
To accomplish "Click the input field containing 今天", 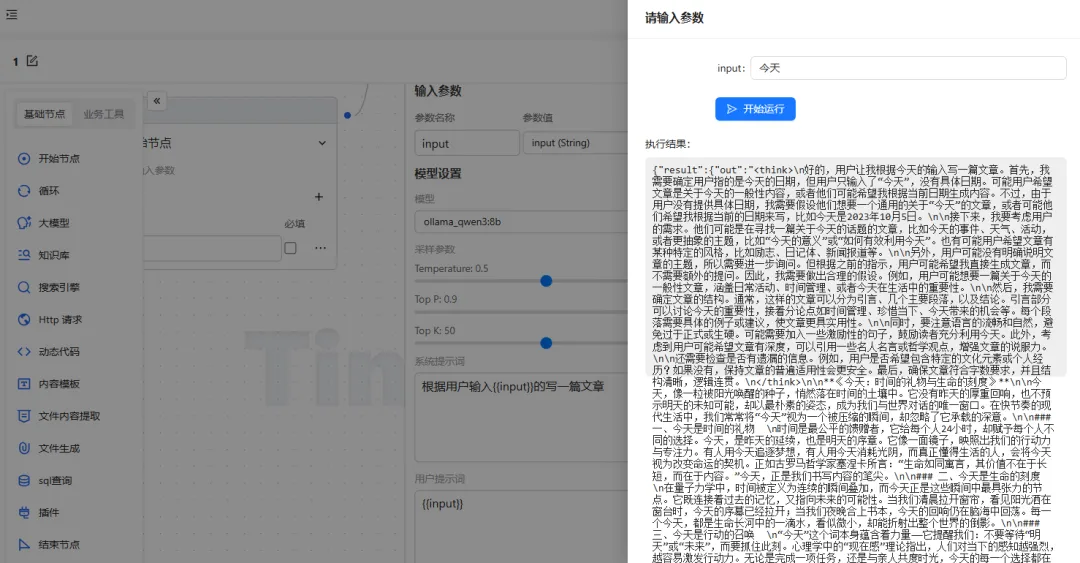I will (908, 68).
